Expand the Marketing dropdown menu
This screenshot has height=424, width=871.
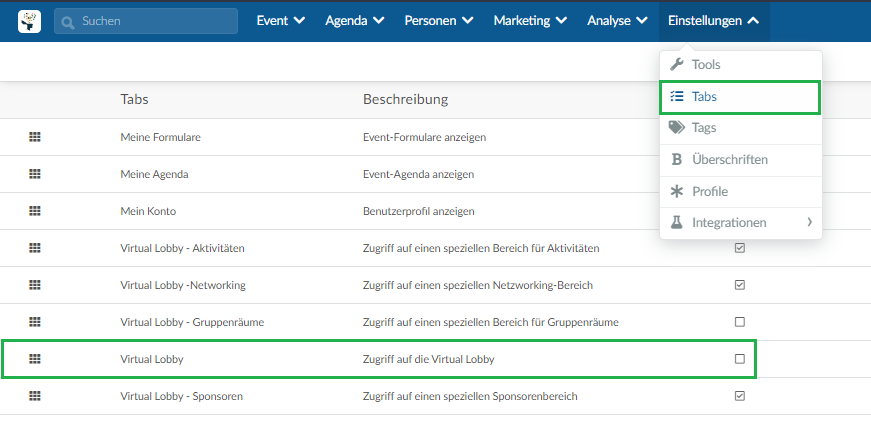coord(530,21)
